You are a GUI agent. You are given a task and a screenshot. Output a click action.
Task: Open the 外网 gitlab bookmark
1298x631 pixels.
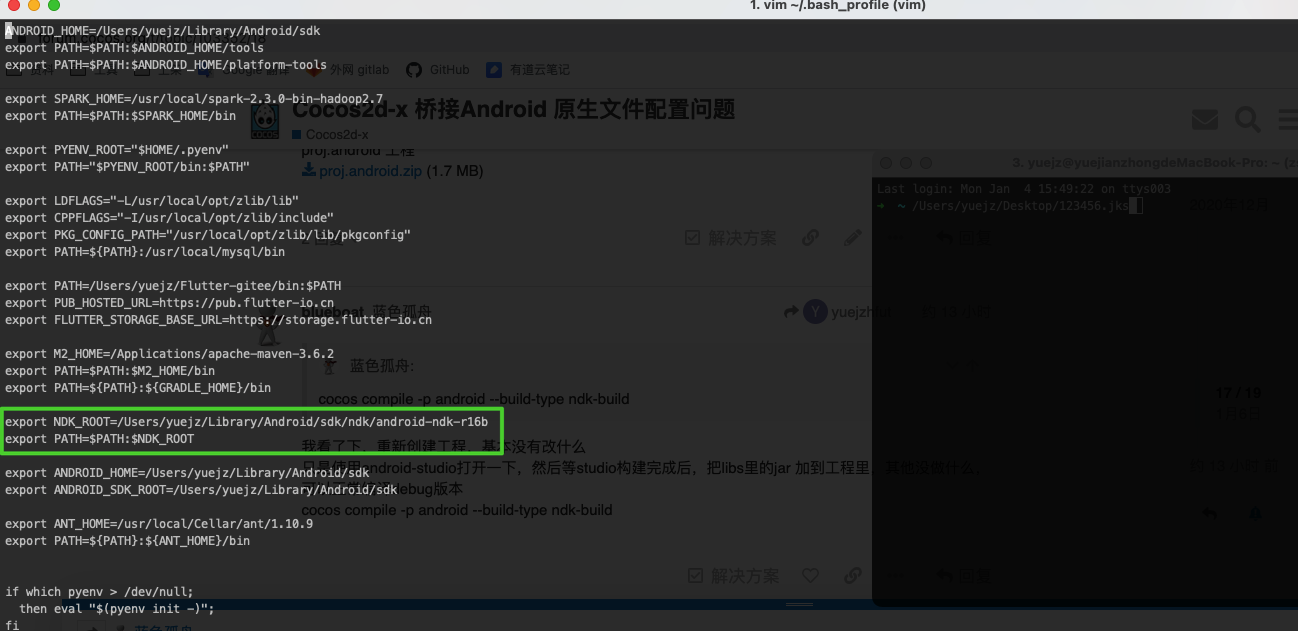click(347, 70)
